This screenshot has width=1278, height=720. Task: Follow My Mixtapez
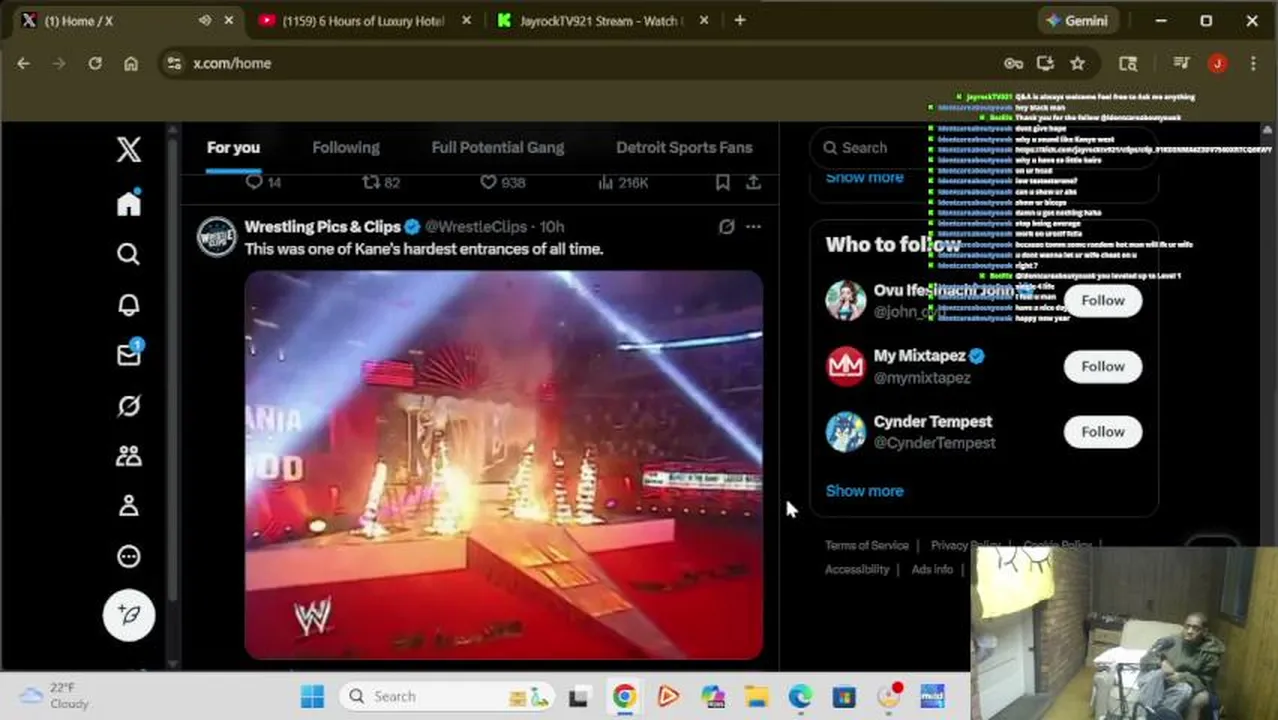[x=1103, y=366]
